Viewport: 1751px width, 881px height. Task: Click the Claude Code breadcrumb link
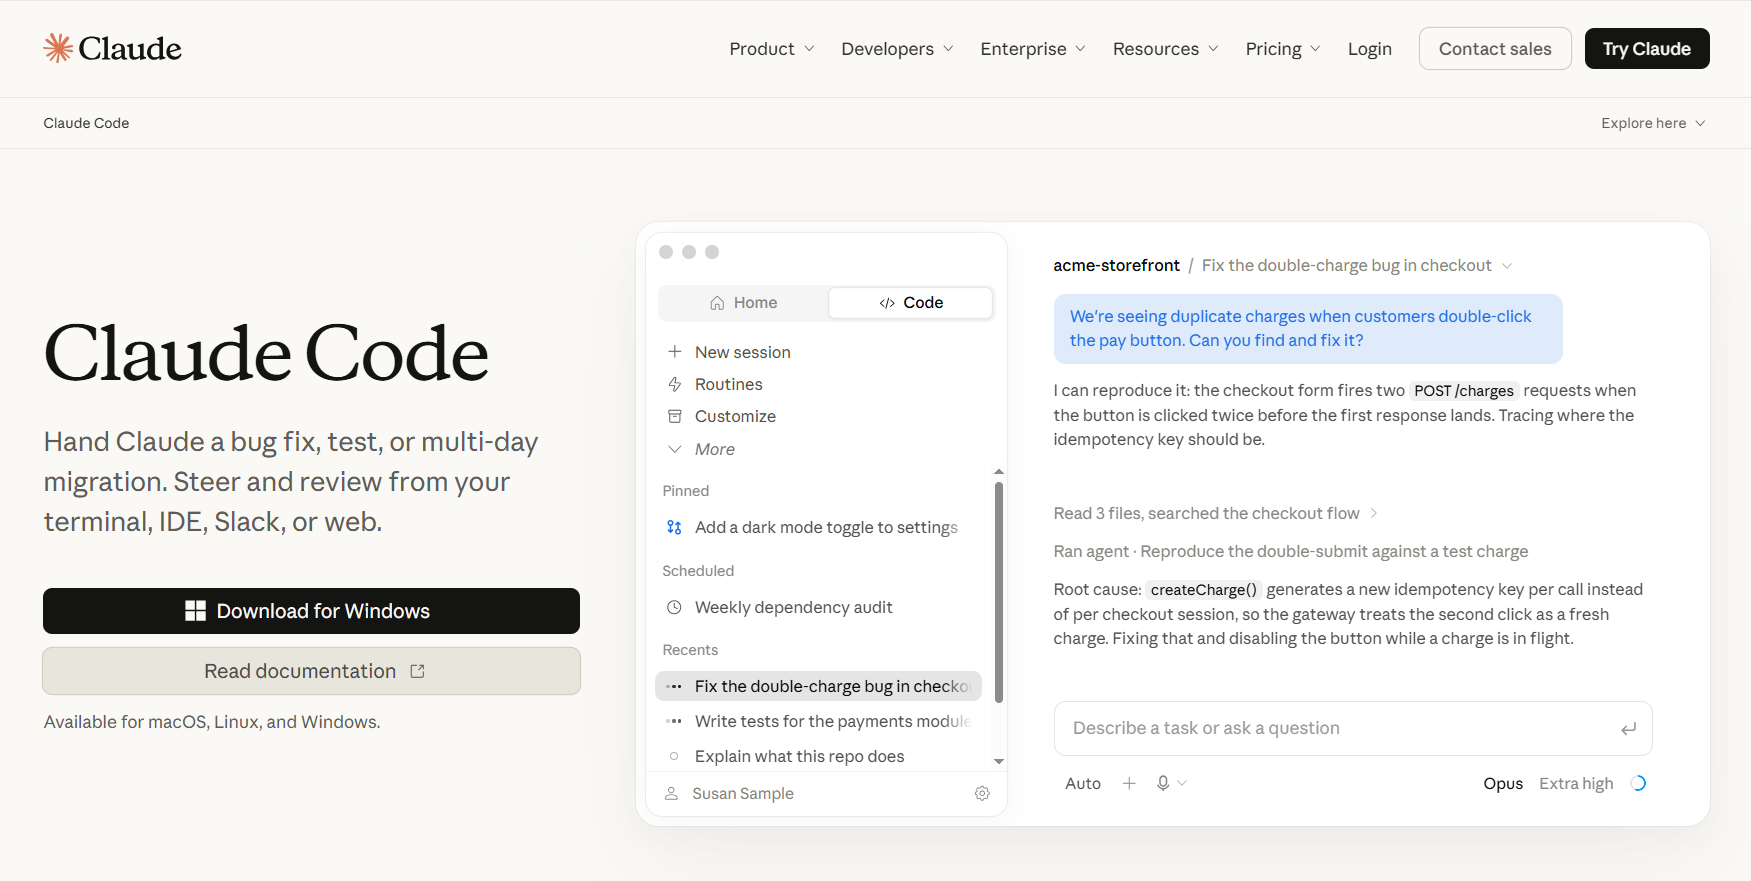pos(86,123)
